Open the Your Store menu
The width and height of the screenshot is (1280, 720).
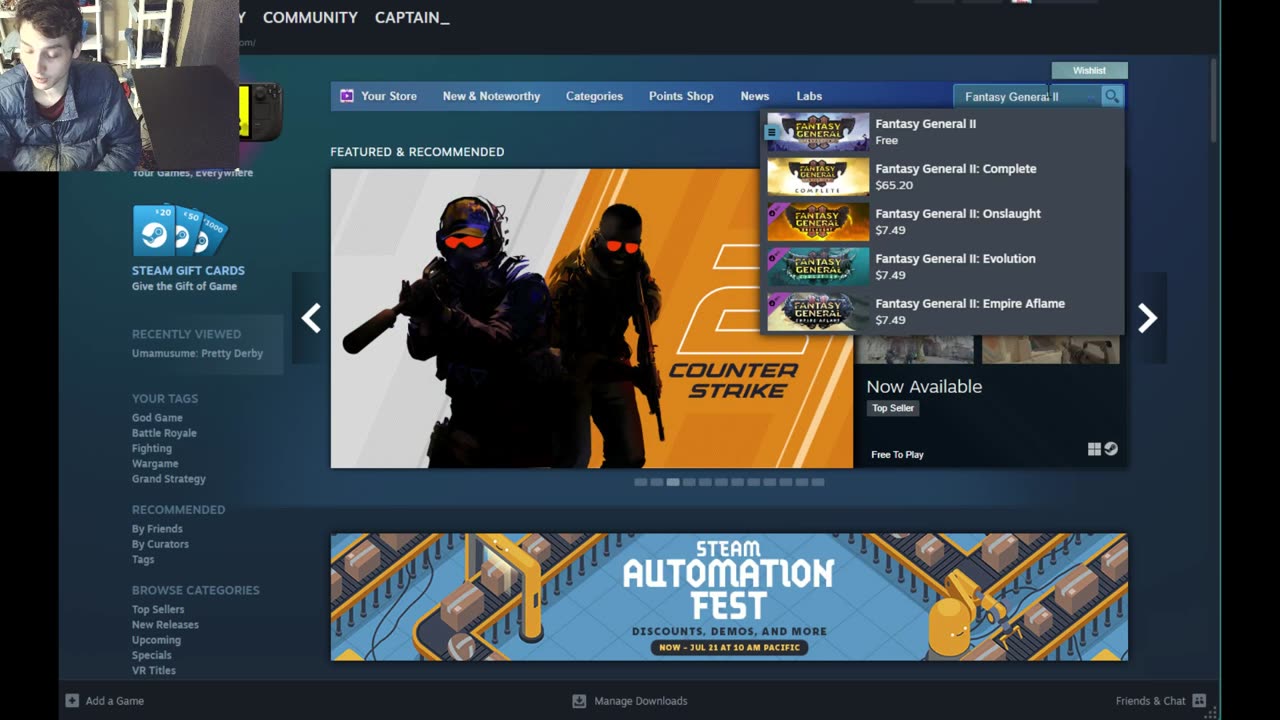click(x=389, y=96)
